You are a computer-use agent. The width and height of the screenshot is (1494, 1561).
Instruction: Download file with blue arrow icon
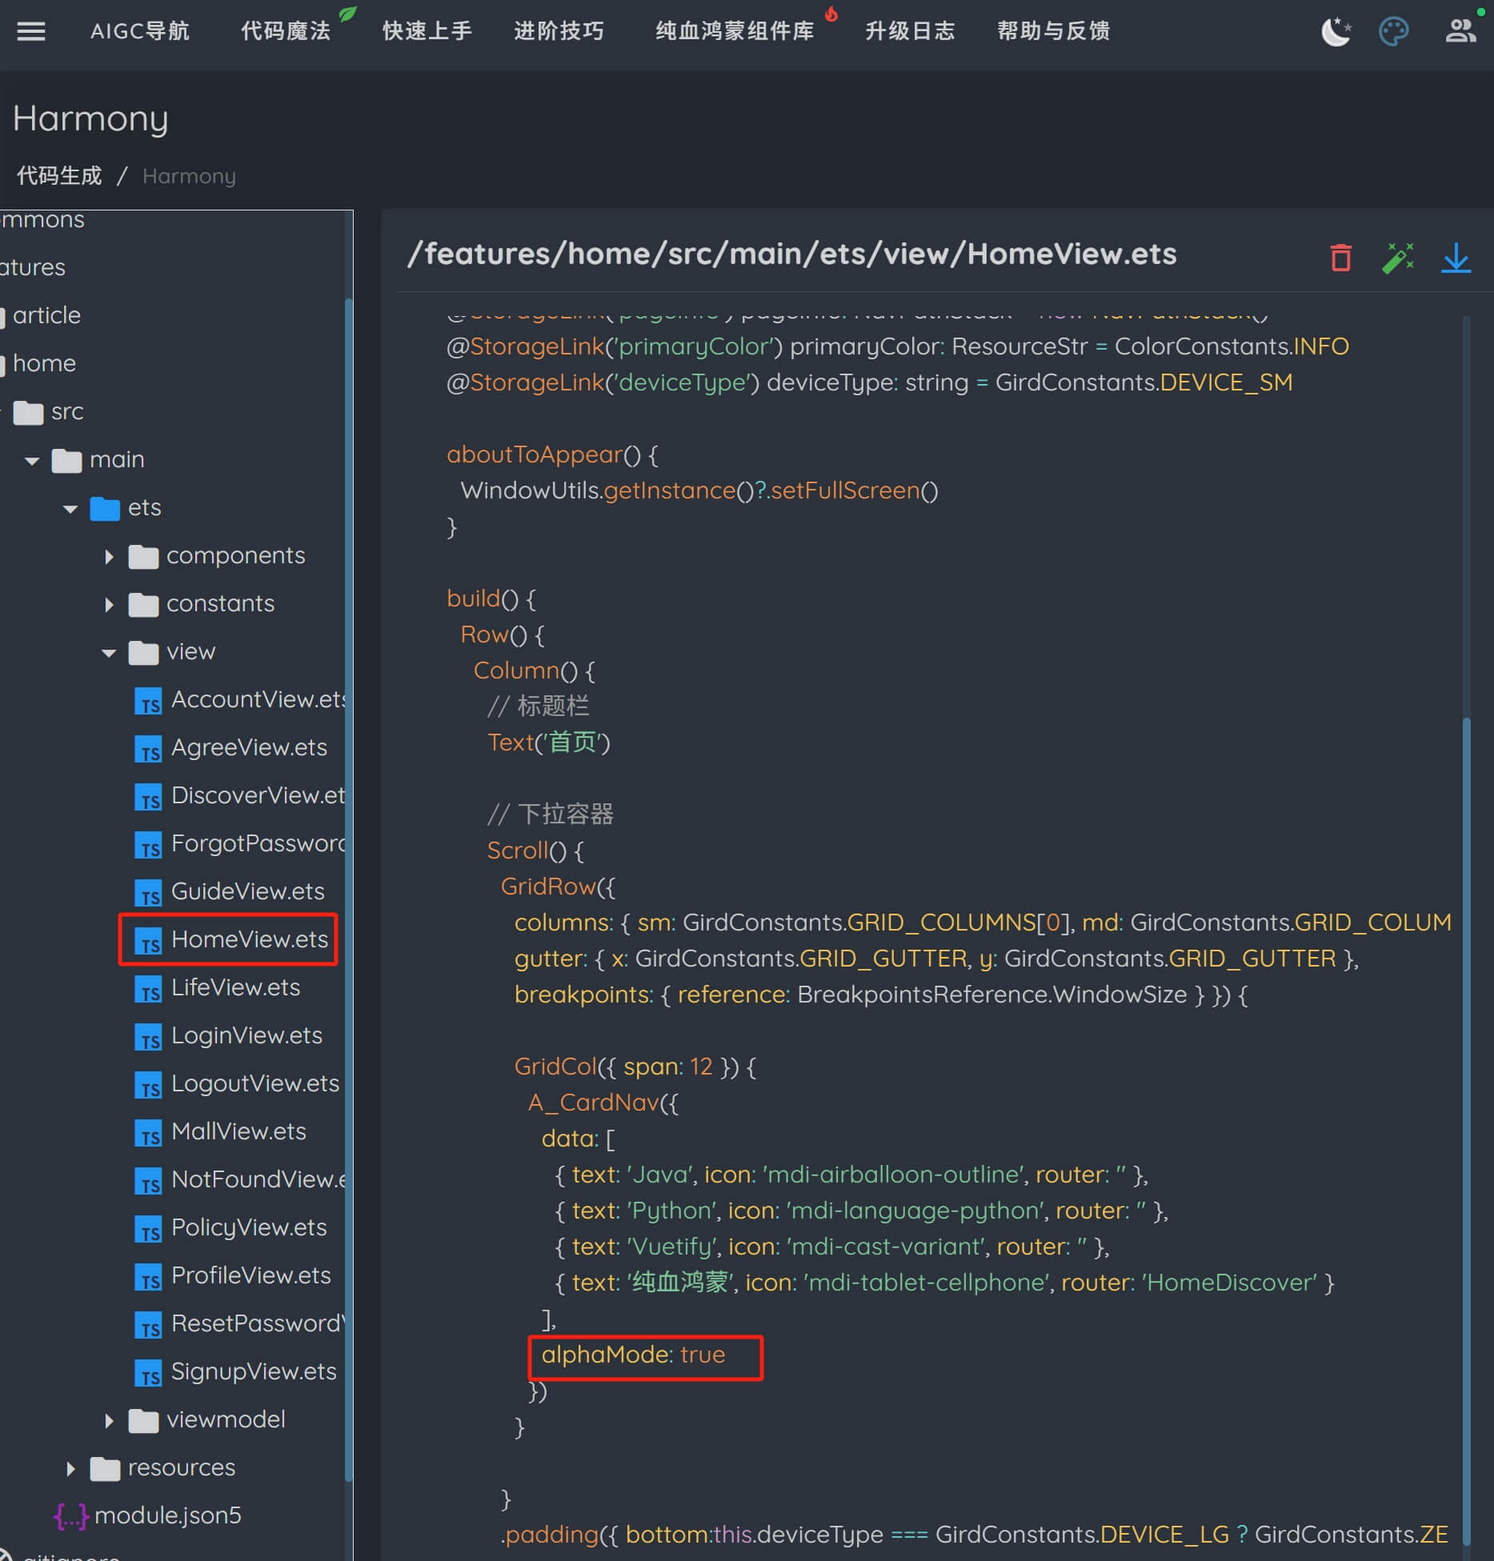point(1456,258)
